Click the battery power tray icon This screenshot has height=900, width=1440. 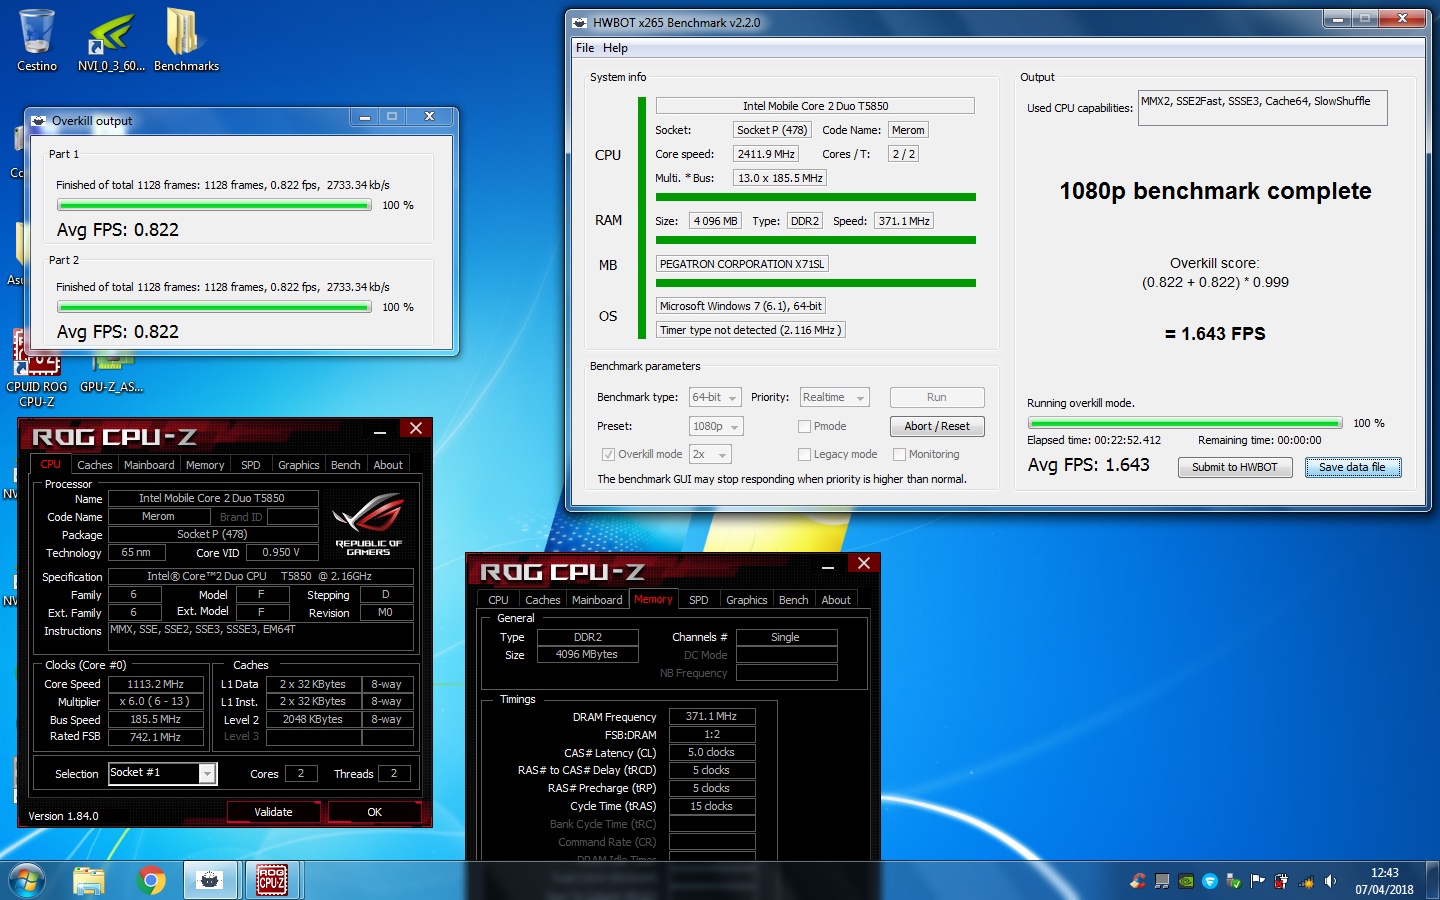1282,881
